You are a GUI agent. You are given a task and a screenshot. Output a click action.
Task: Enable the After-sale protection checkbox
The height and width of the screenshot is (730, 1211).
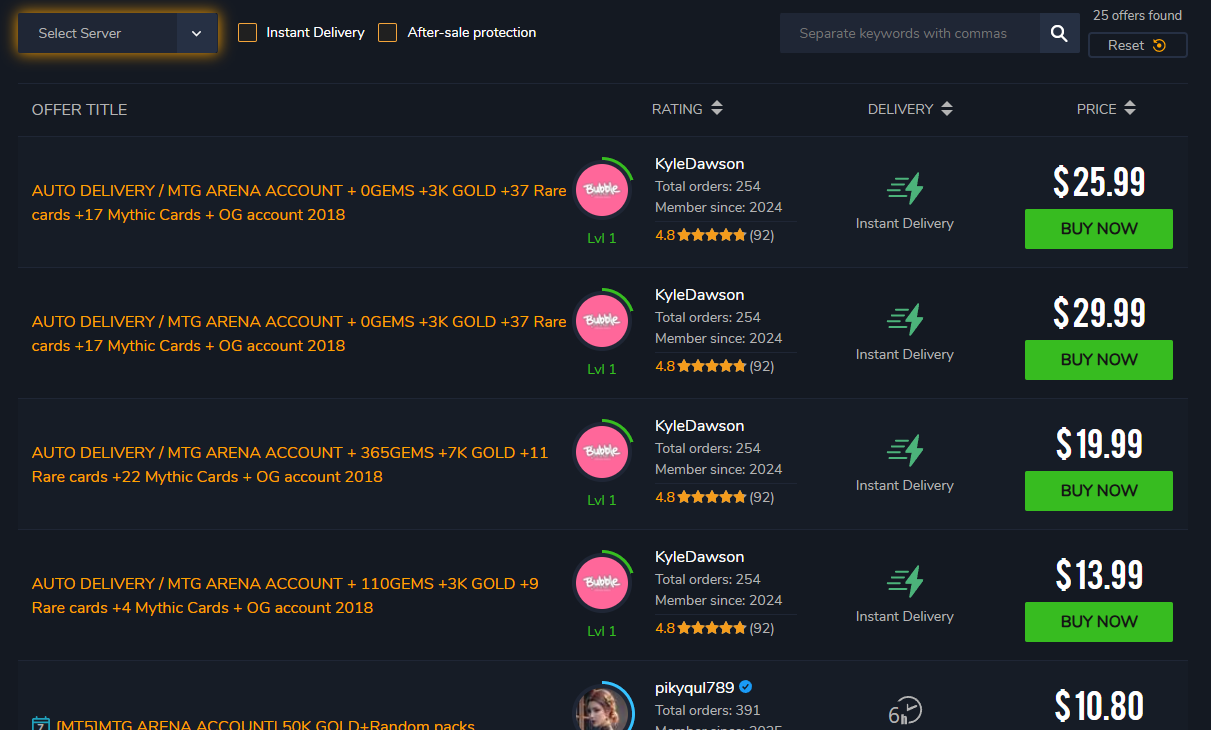[x=387, y=32]
